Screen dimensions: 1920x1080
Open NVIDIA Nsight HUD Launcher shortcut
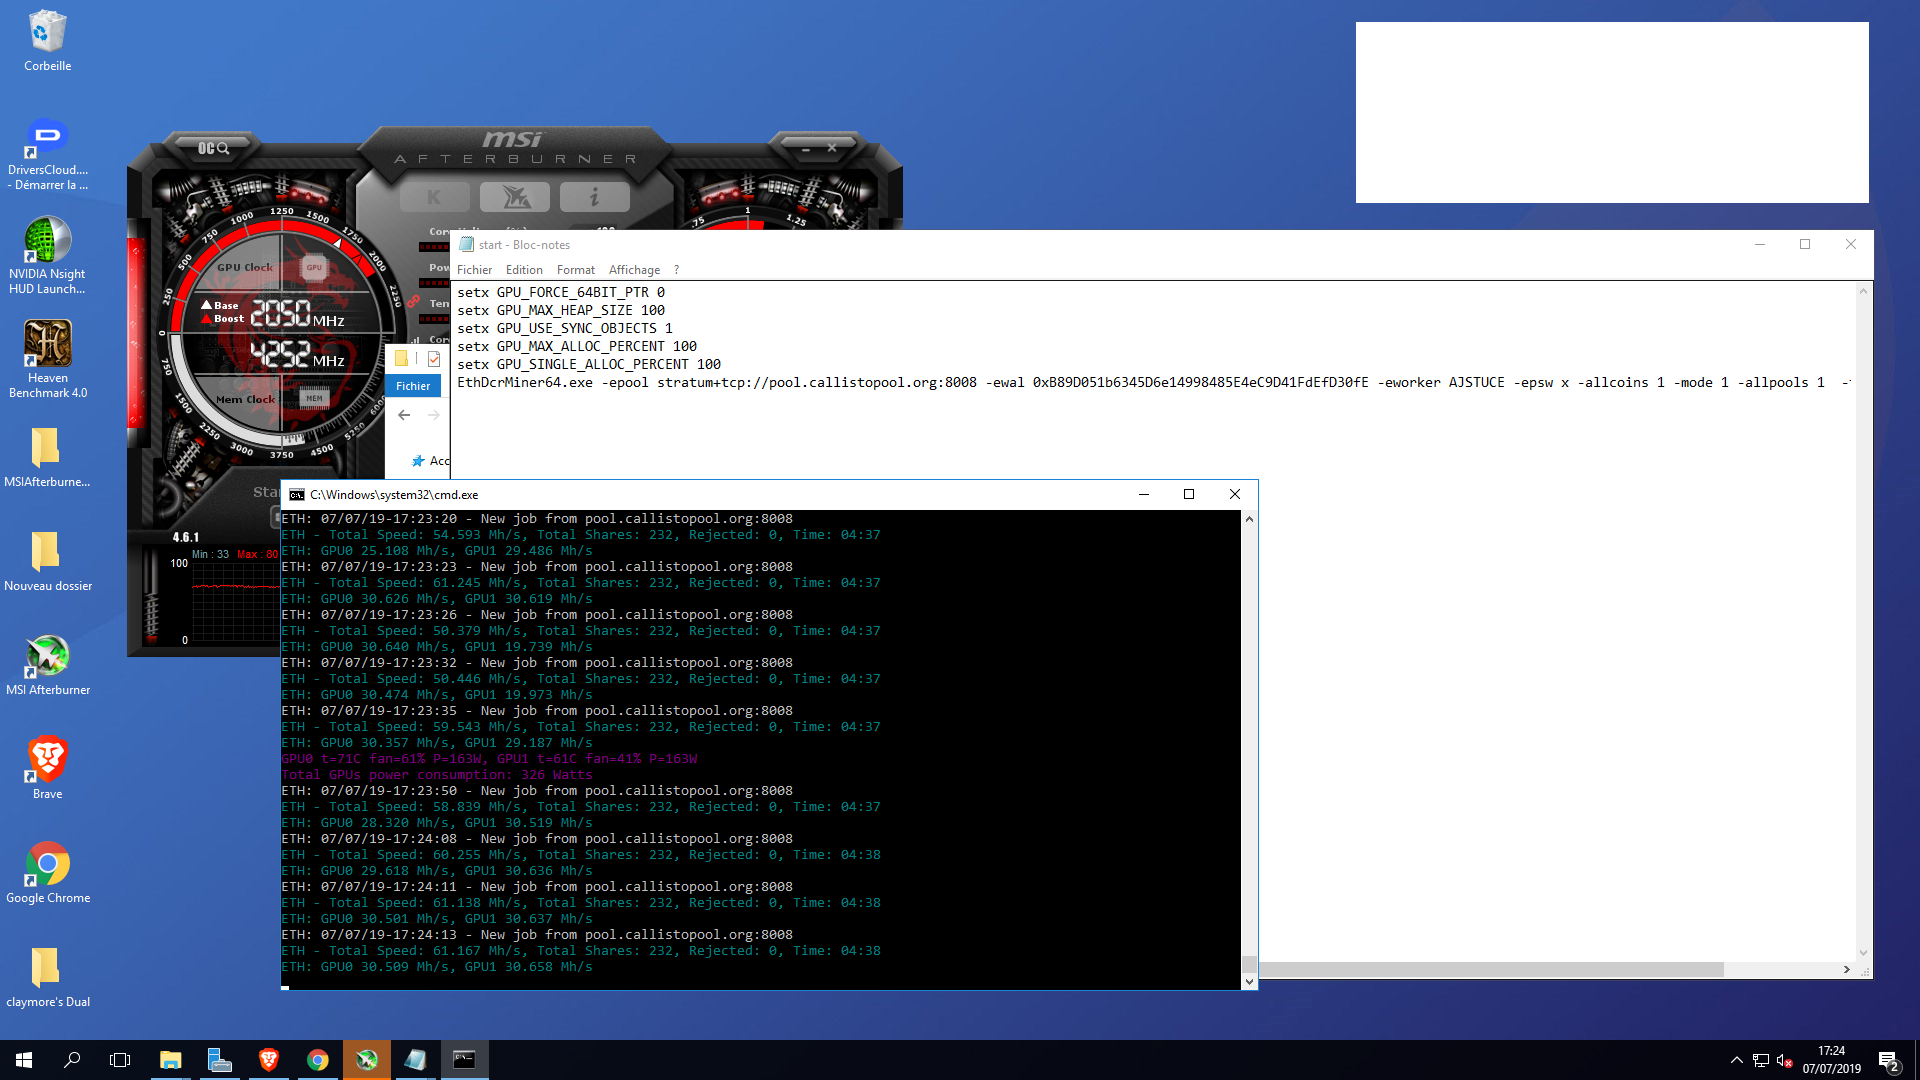click(47, 257)
